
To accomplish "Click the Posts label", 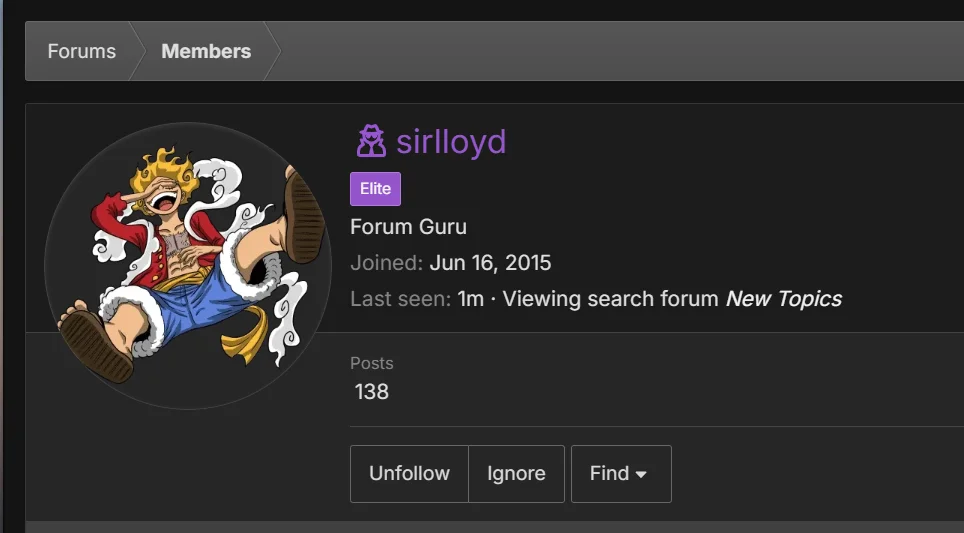I will click(372, 363).
